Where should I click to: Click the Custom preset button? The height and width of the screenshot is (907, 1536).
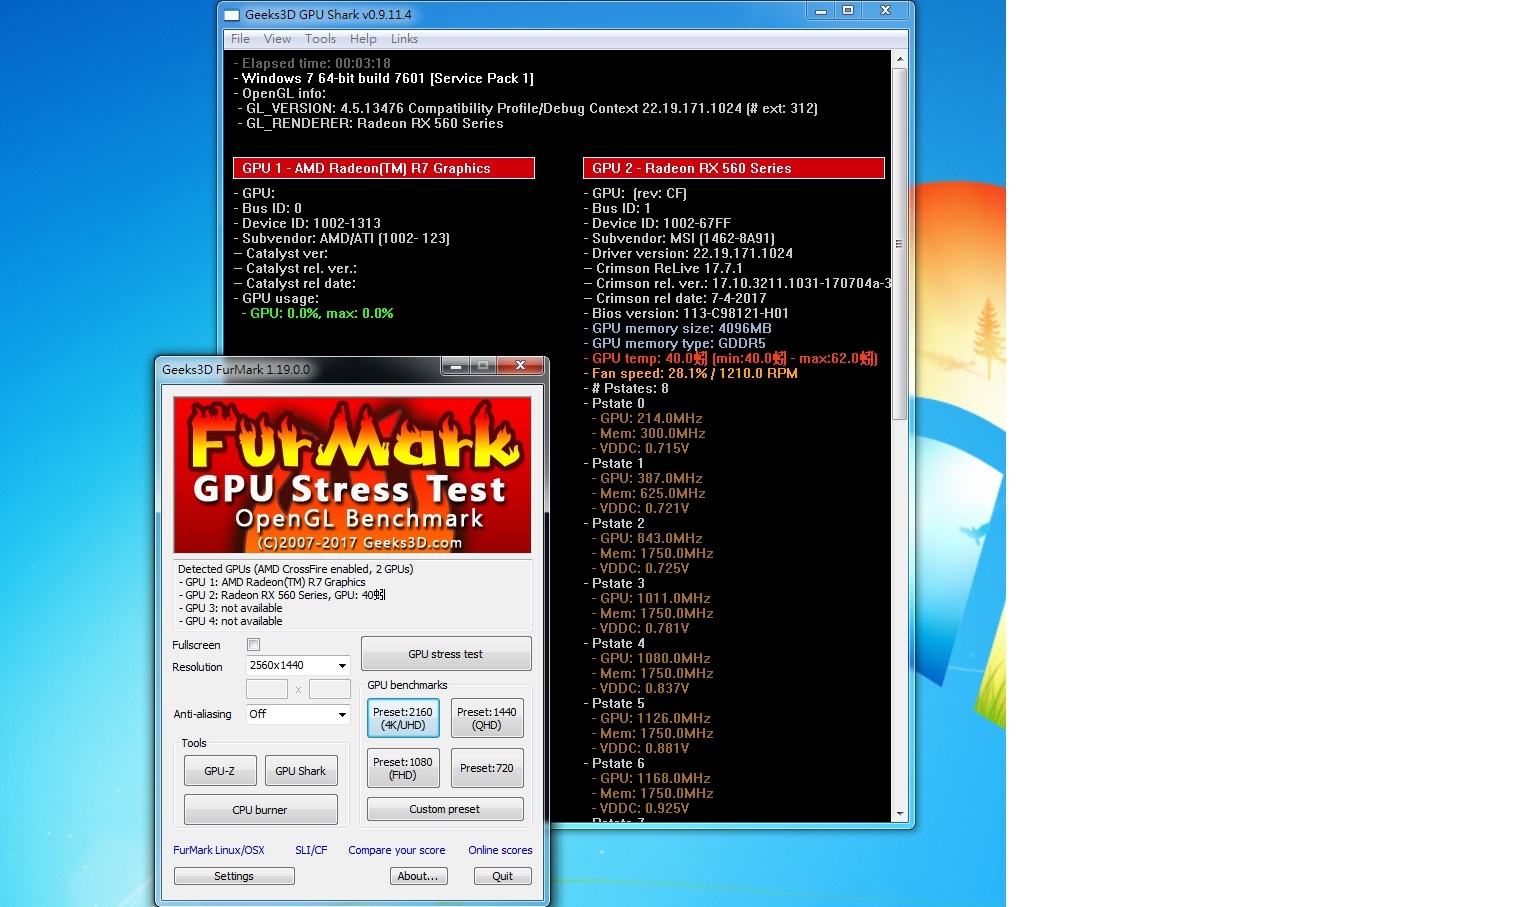click(445, 809)
